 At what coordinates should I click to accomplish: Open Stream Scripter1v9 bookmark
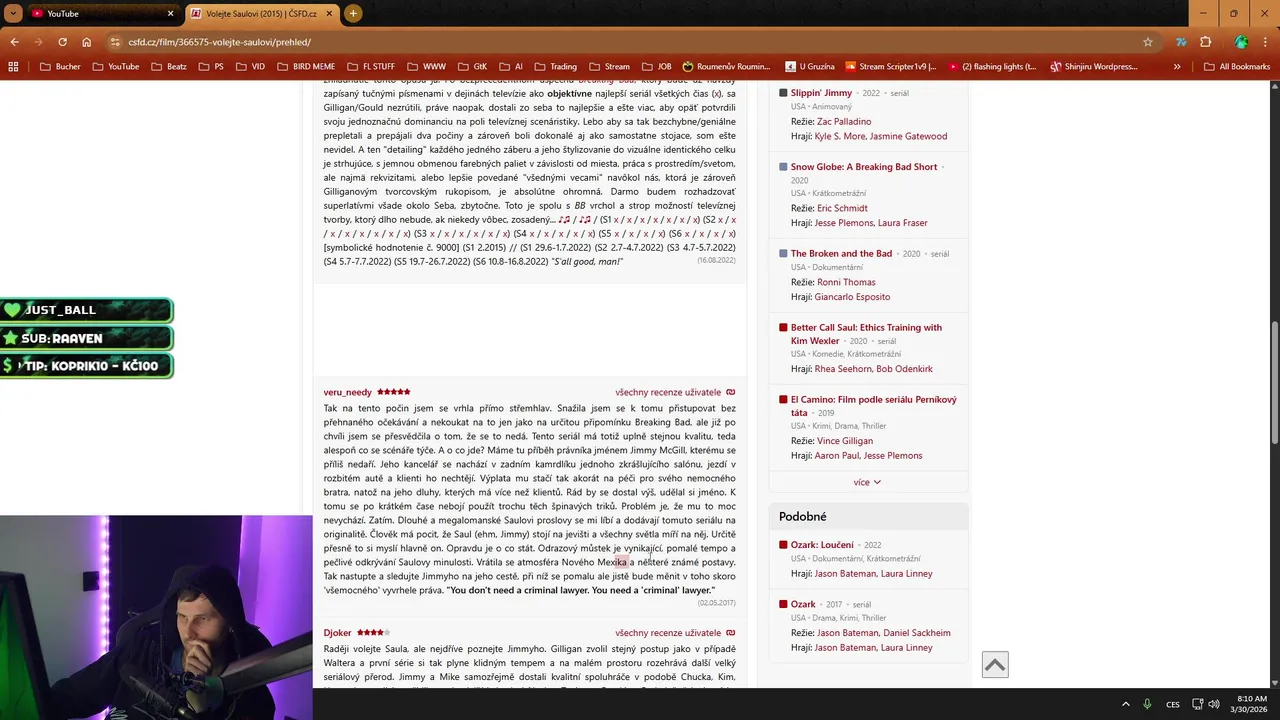(890, 67)
